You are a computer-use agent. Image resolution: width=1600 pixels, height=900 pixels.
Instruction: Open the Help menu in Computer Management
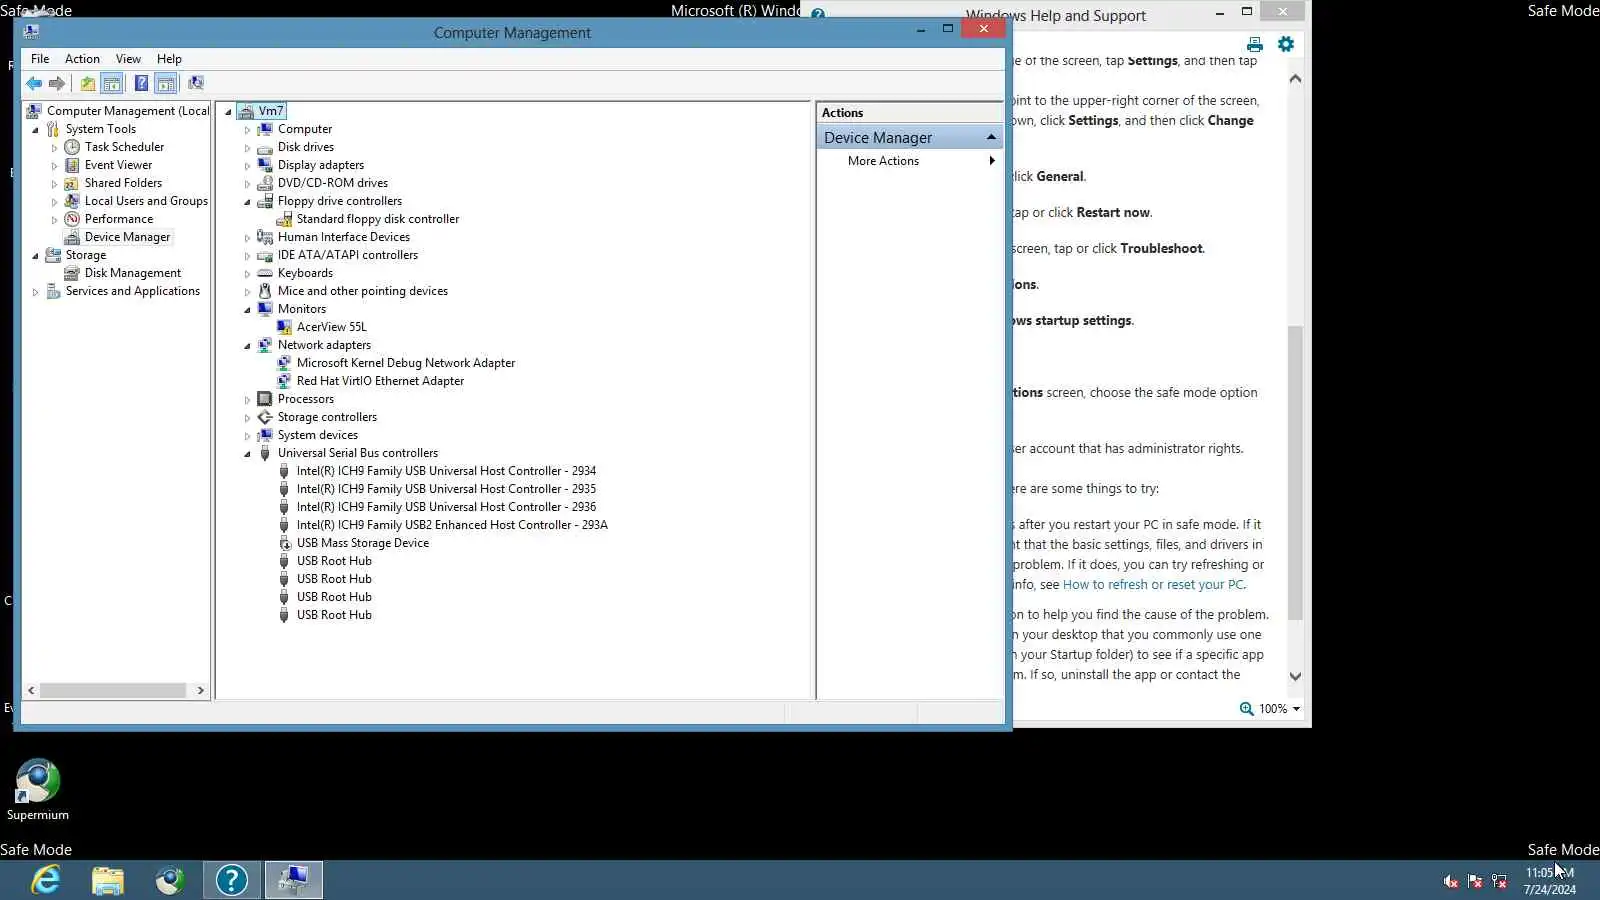click(169, 59)
